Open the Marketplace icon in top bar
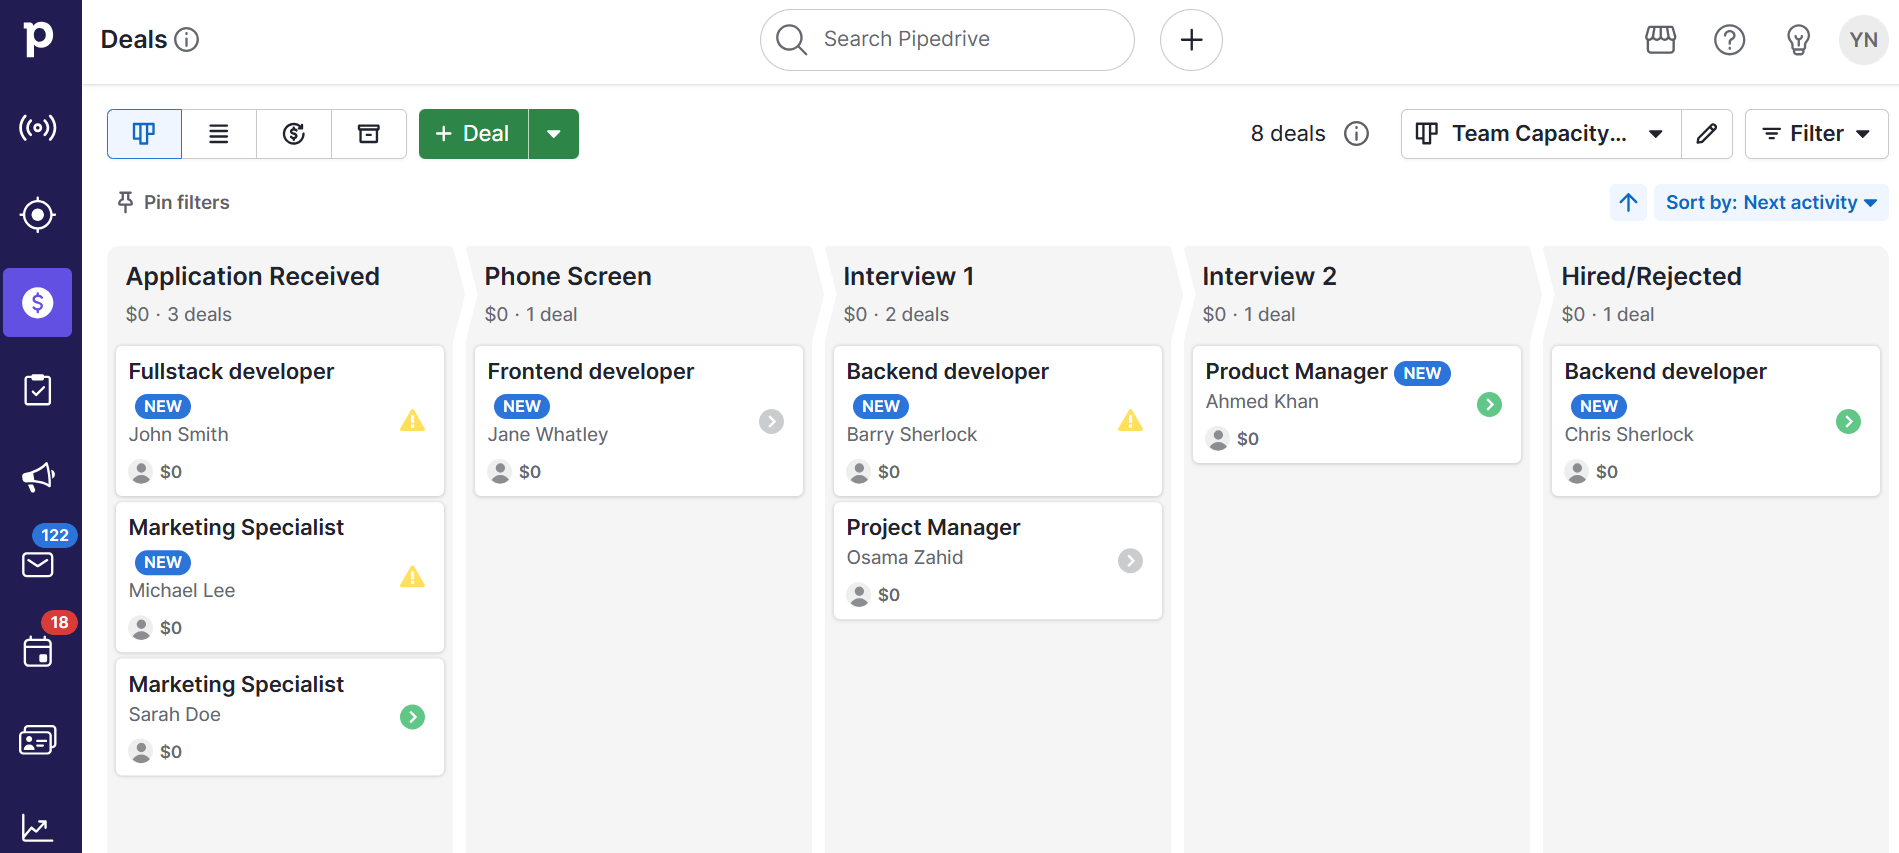The width and height of the screenshot is (1899, 853). (x=1660, y=40)
